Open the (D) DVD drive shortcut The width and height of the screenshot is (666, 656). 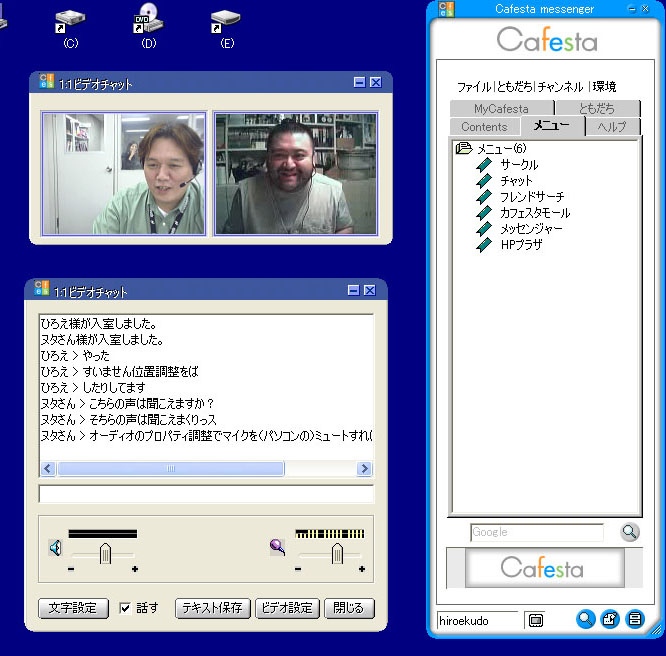pos(148,26)
